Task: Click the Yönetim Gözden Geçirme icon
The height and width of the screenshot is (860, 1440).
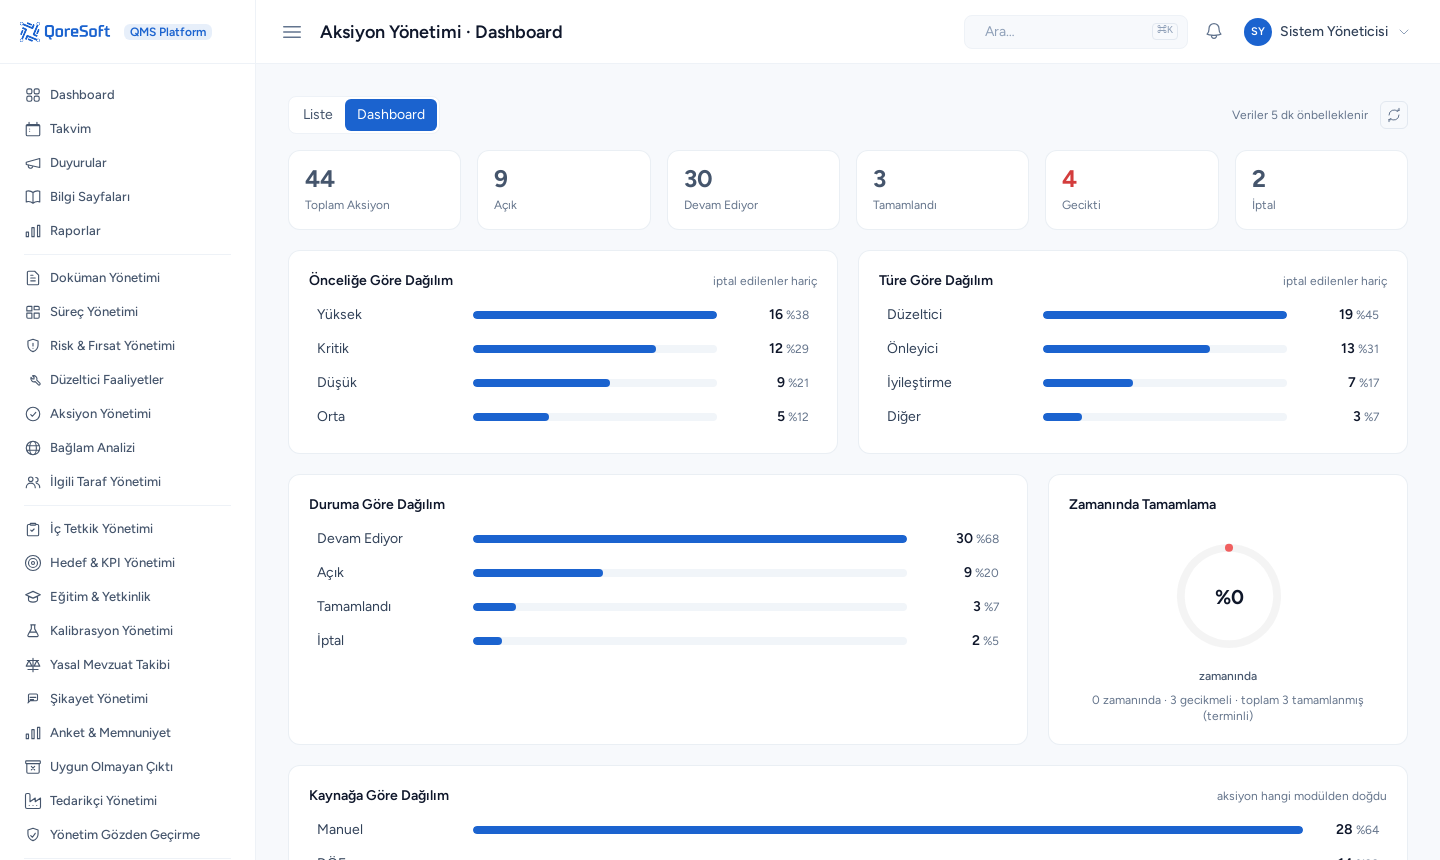Action: [x=33, y=835]
